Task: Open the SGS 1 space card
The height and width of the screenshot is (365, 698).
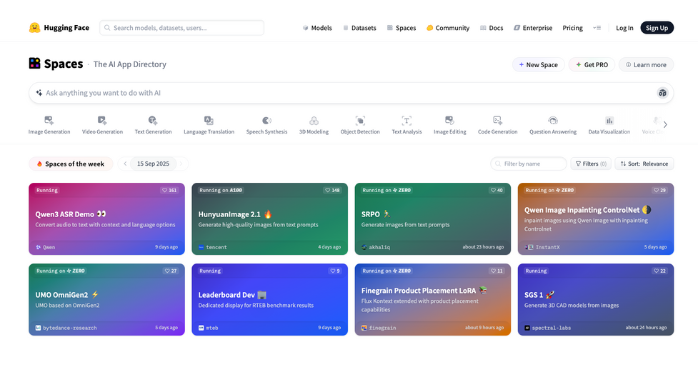Action: coord(596,300)
